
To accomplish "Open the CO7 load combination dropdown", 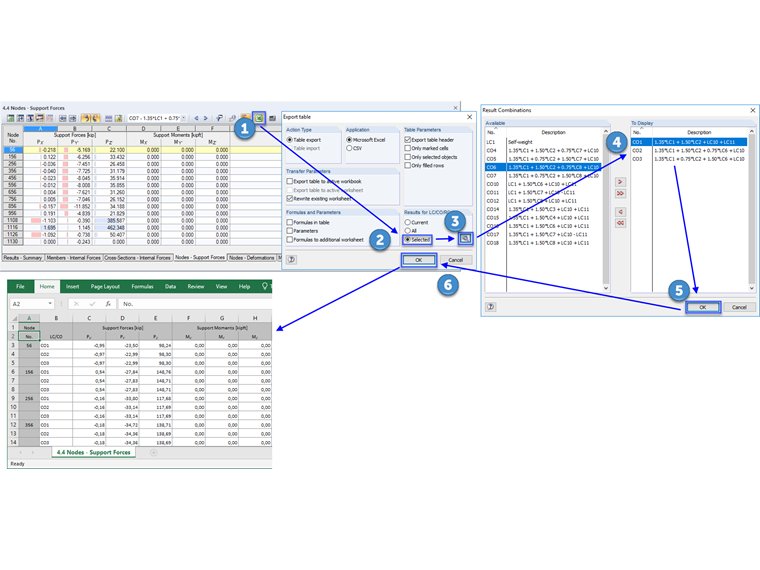I will click(x=184, y=118).
